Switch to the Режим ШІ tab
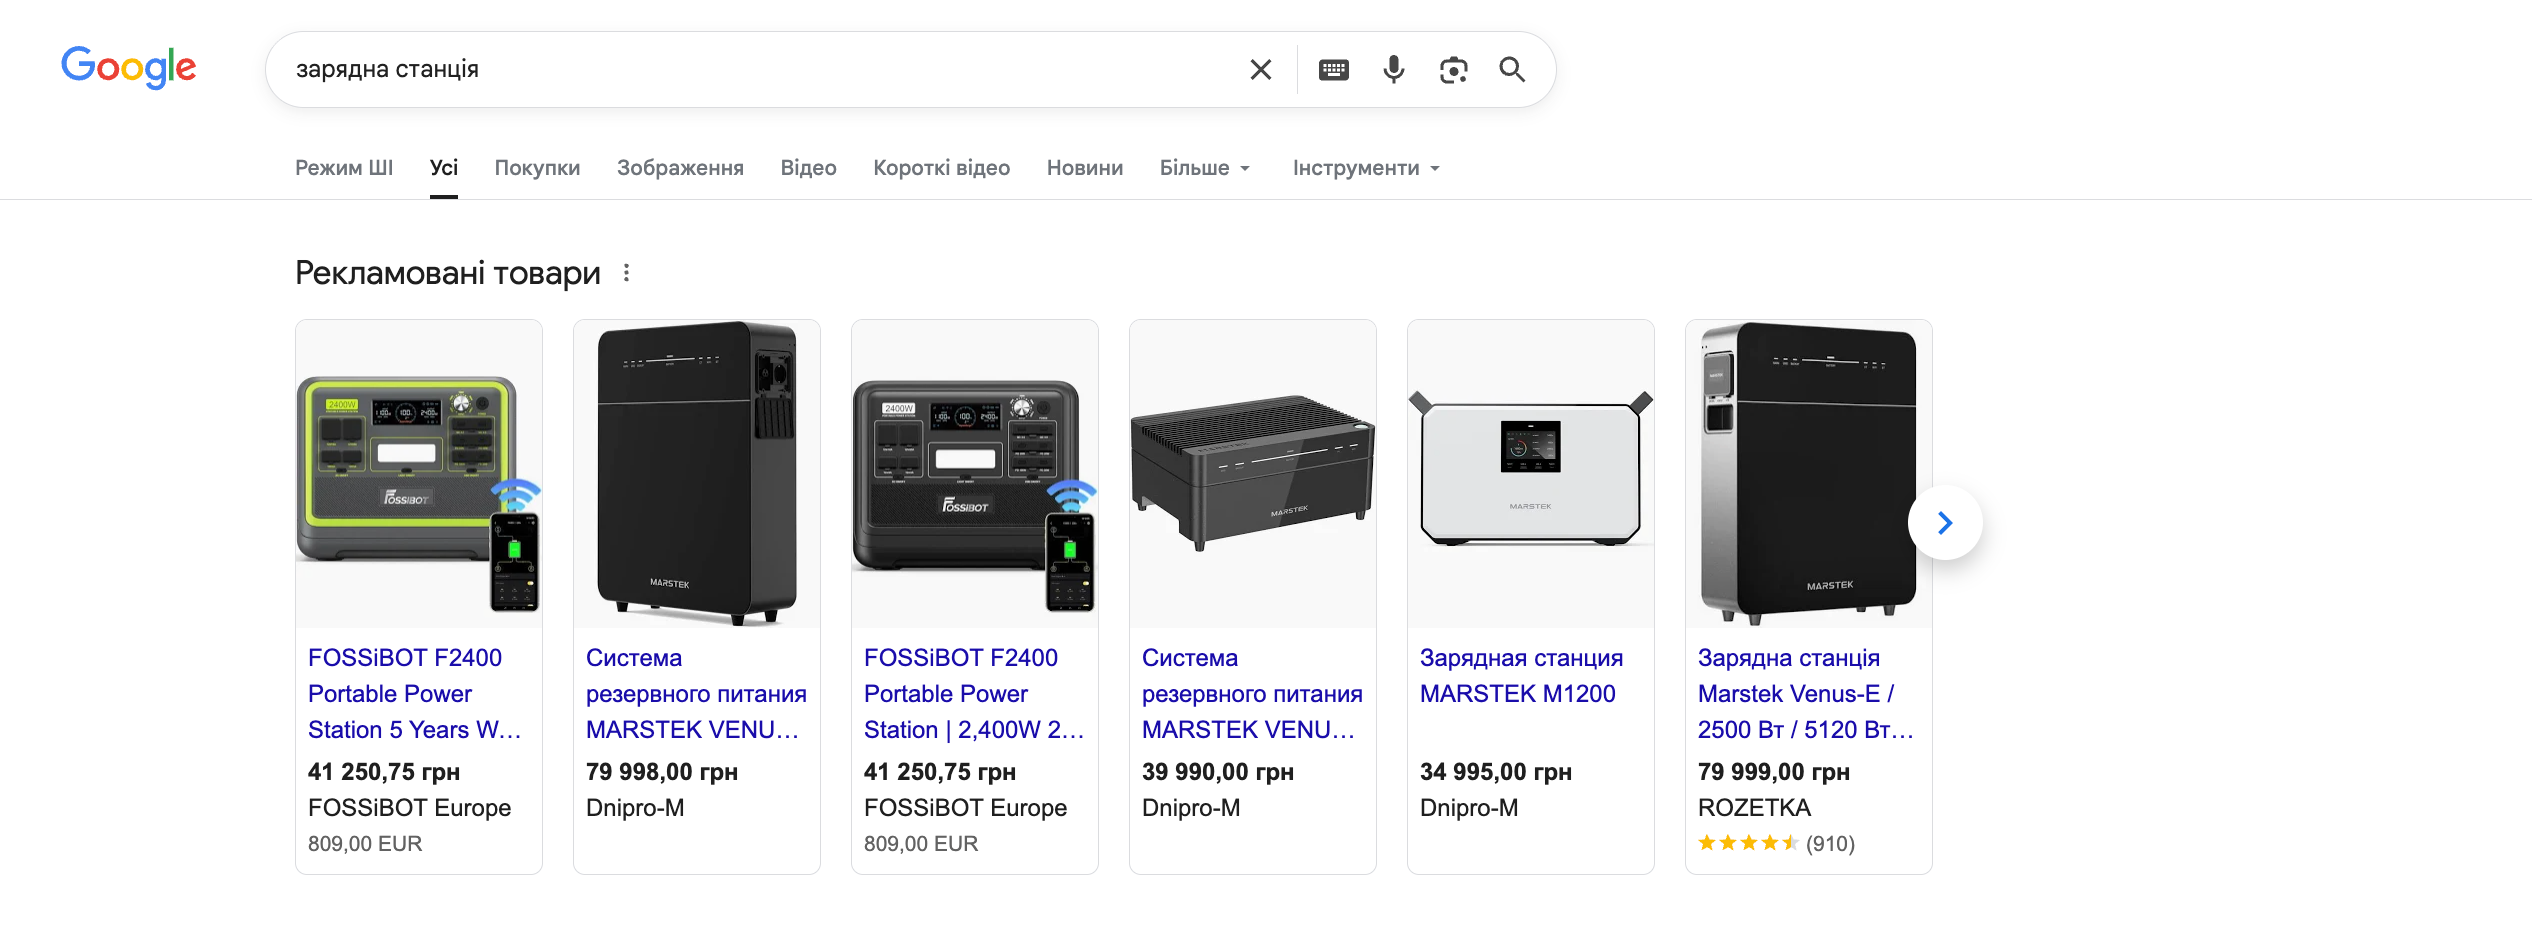 [344, 168]
